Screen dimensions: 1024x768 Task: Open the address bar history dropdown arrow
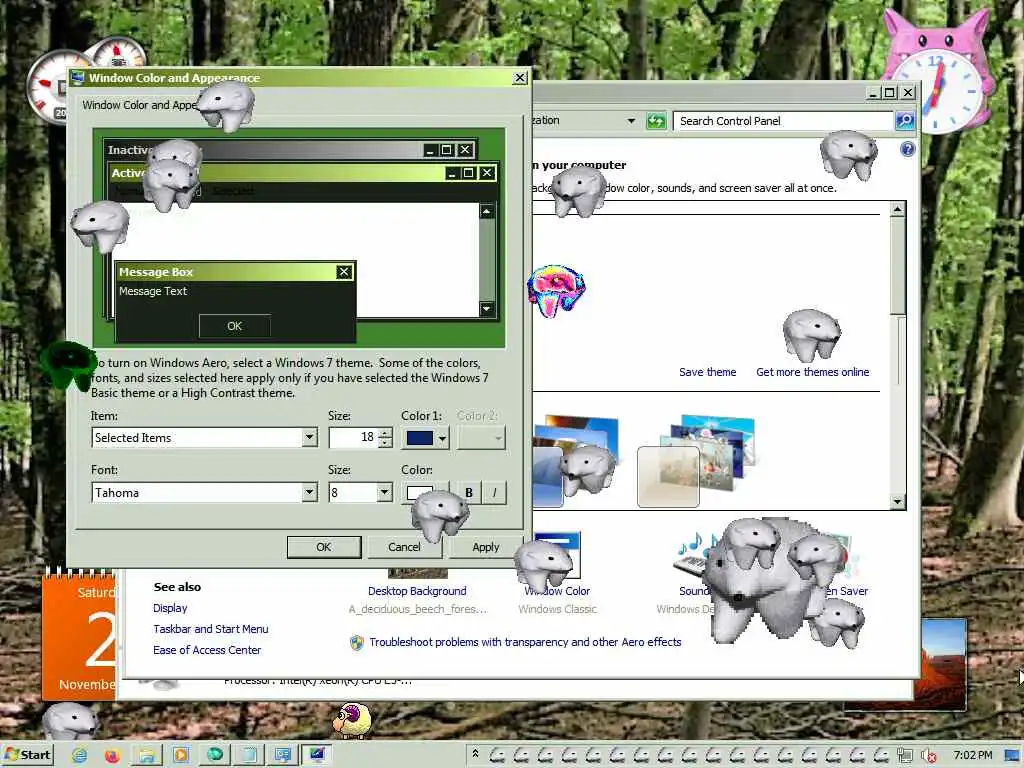pos(631,121)
